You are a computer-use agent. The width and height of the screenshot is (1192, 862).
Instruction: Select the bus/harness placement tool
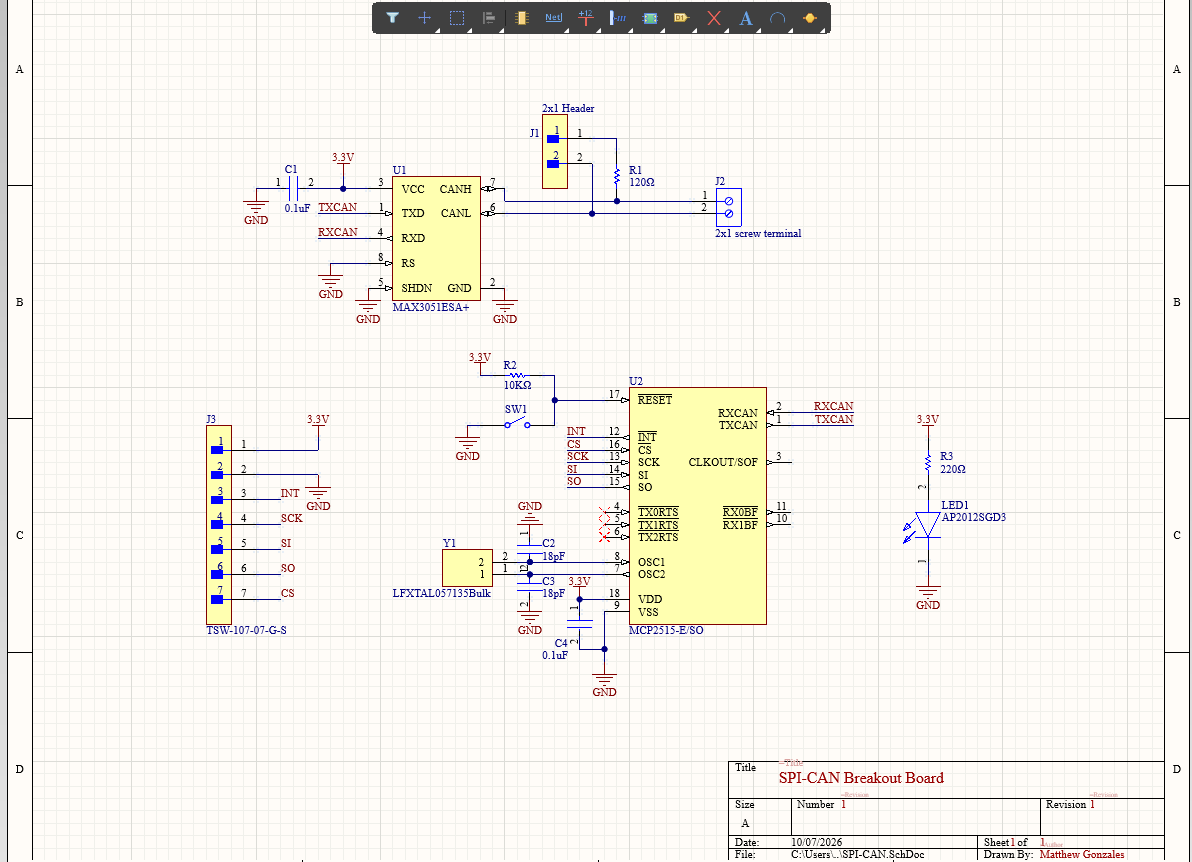tap(618, 17)
